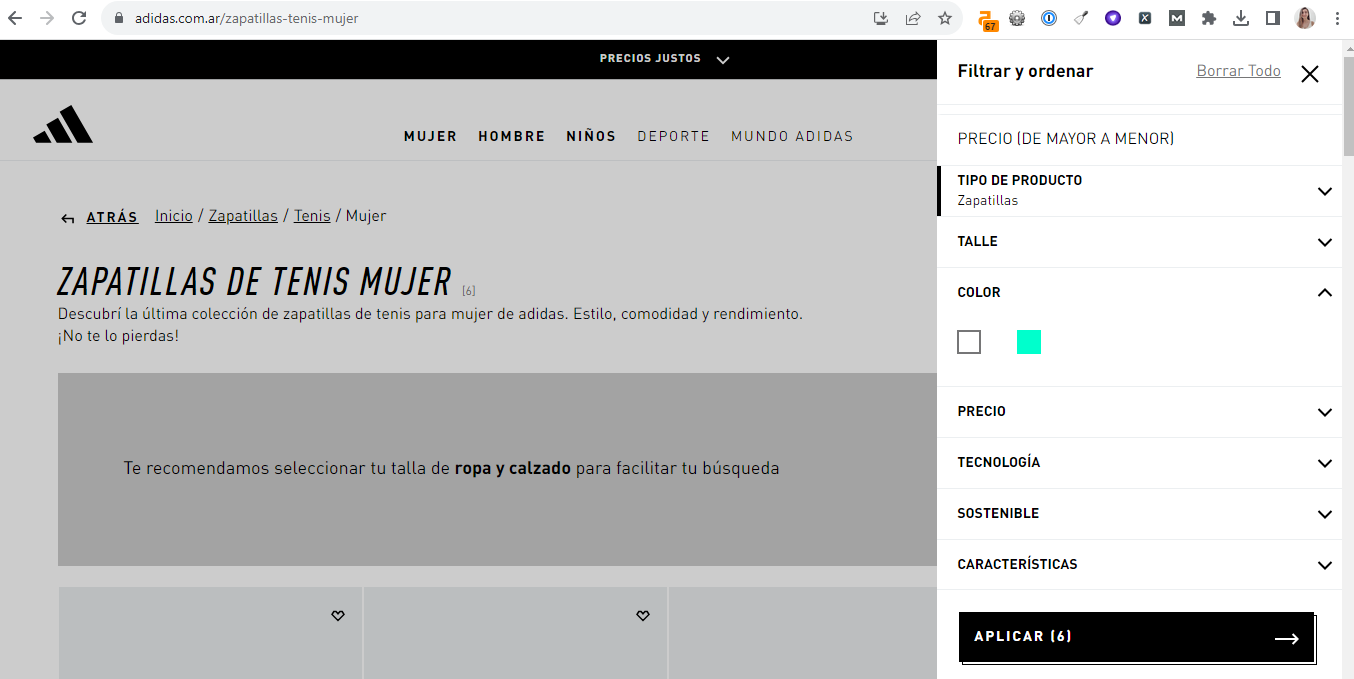
Task: Add first product to wishlist via heart
Action: 338,616
